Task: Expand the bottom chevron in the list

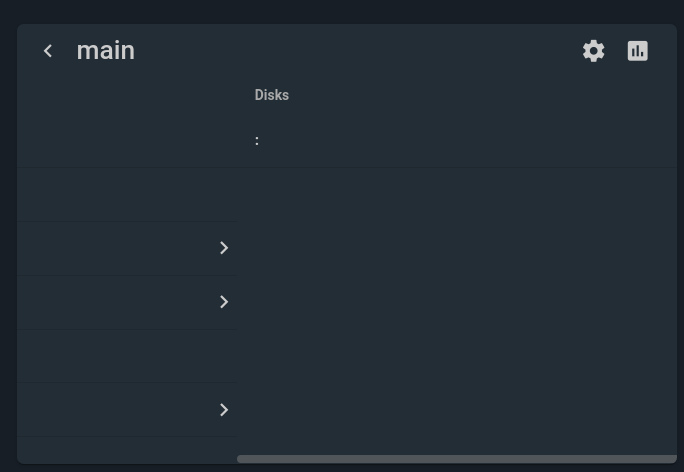Action: coord(224,410)
